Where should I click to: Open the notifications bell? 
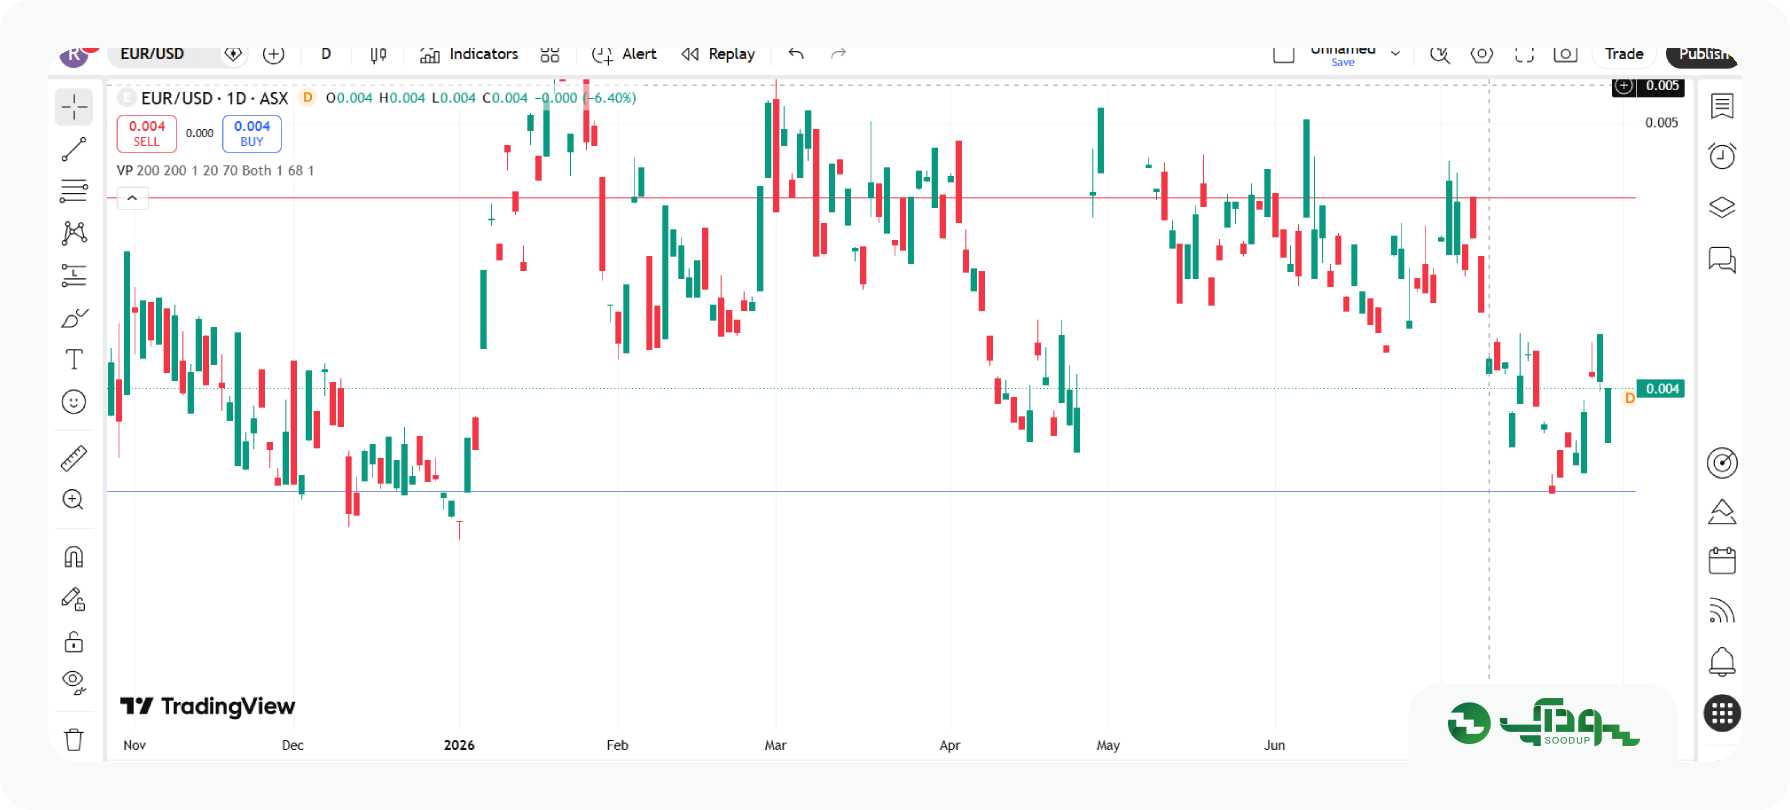[1722, 661]
